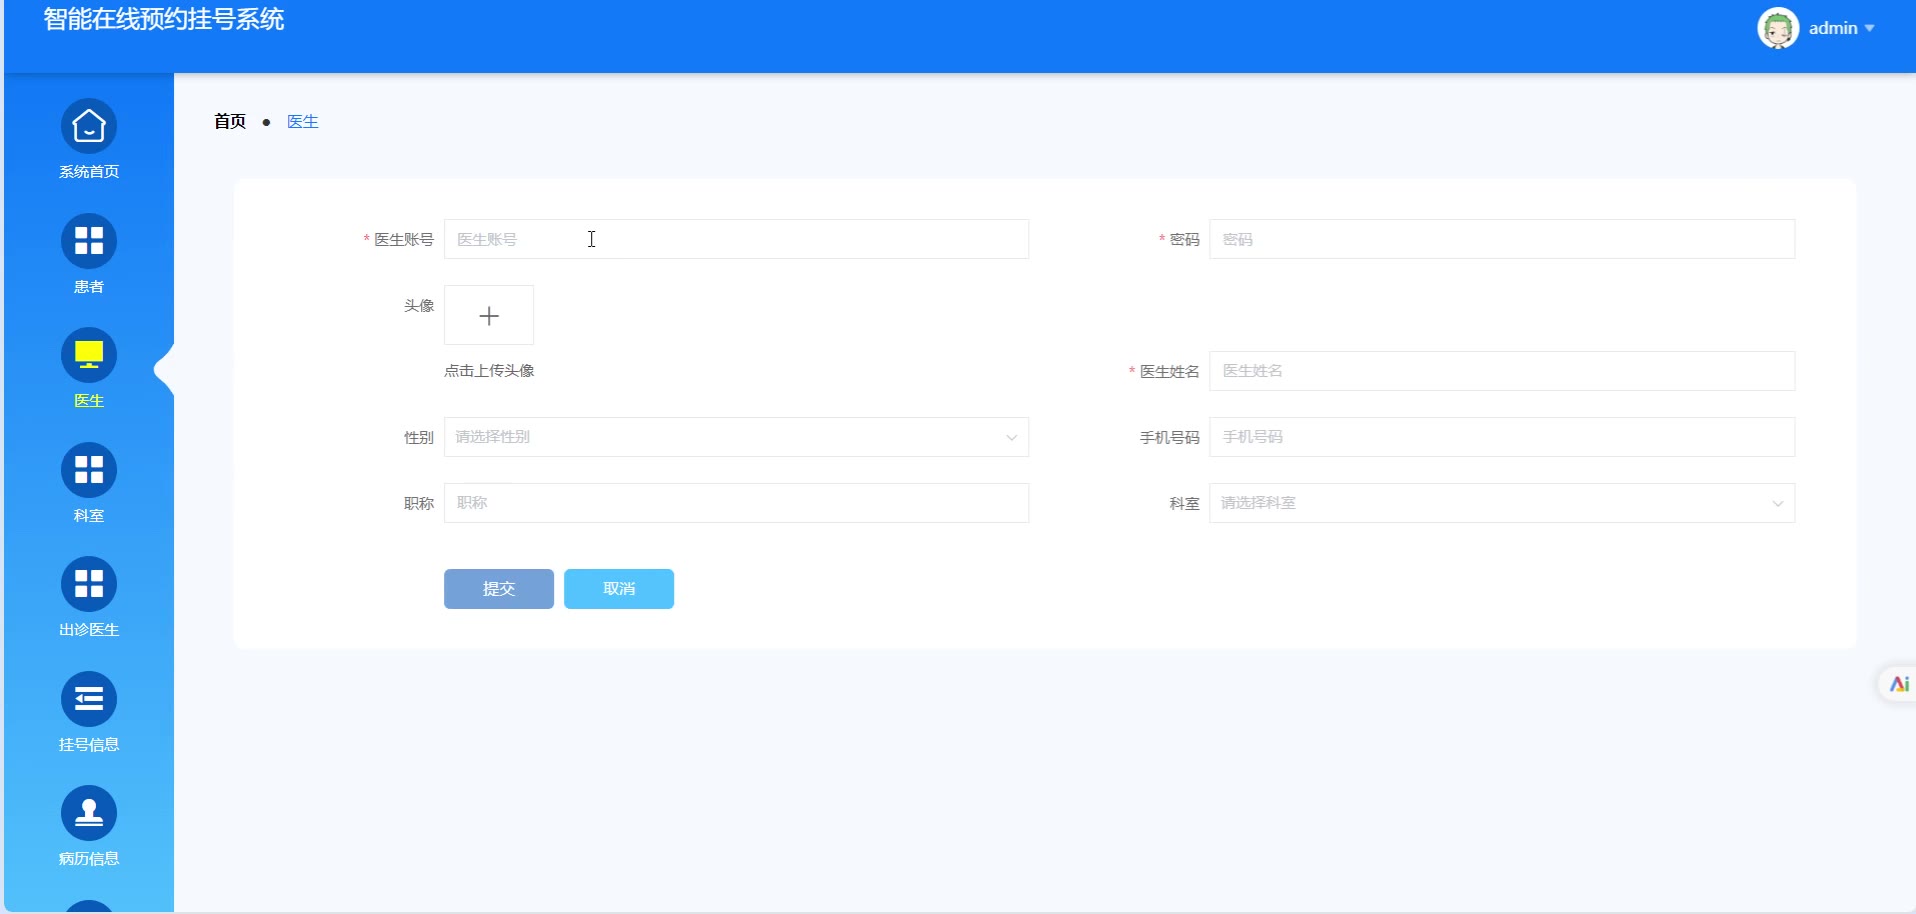This screenshot has height=914, width=1916.
Task: Click the 出诊医生 sidebar label
Action: [x=89, y=630]
